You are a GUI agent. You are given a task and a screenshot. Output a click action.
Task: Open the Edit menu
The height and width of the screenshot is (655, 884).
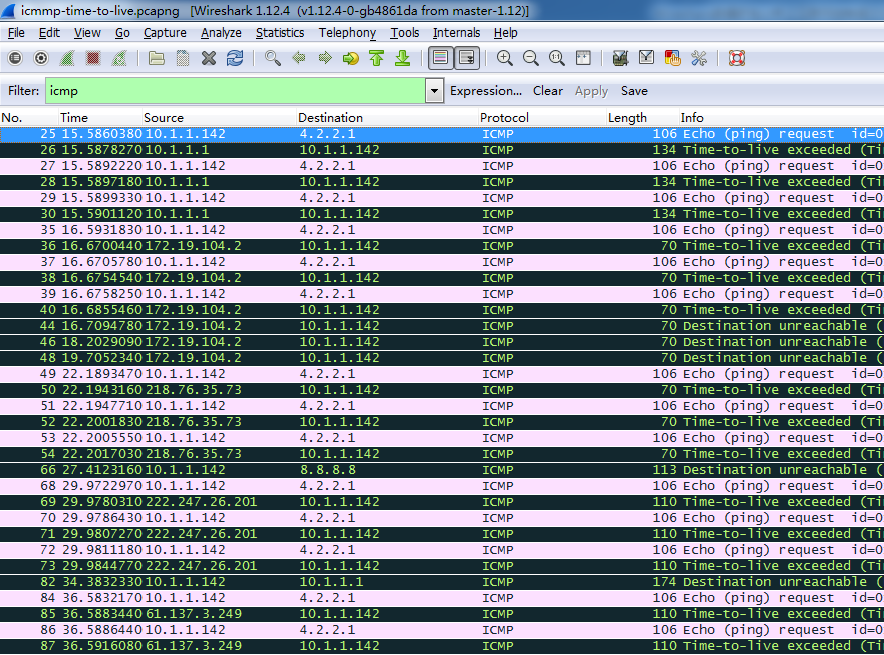tap(49, 33)
